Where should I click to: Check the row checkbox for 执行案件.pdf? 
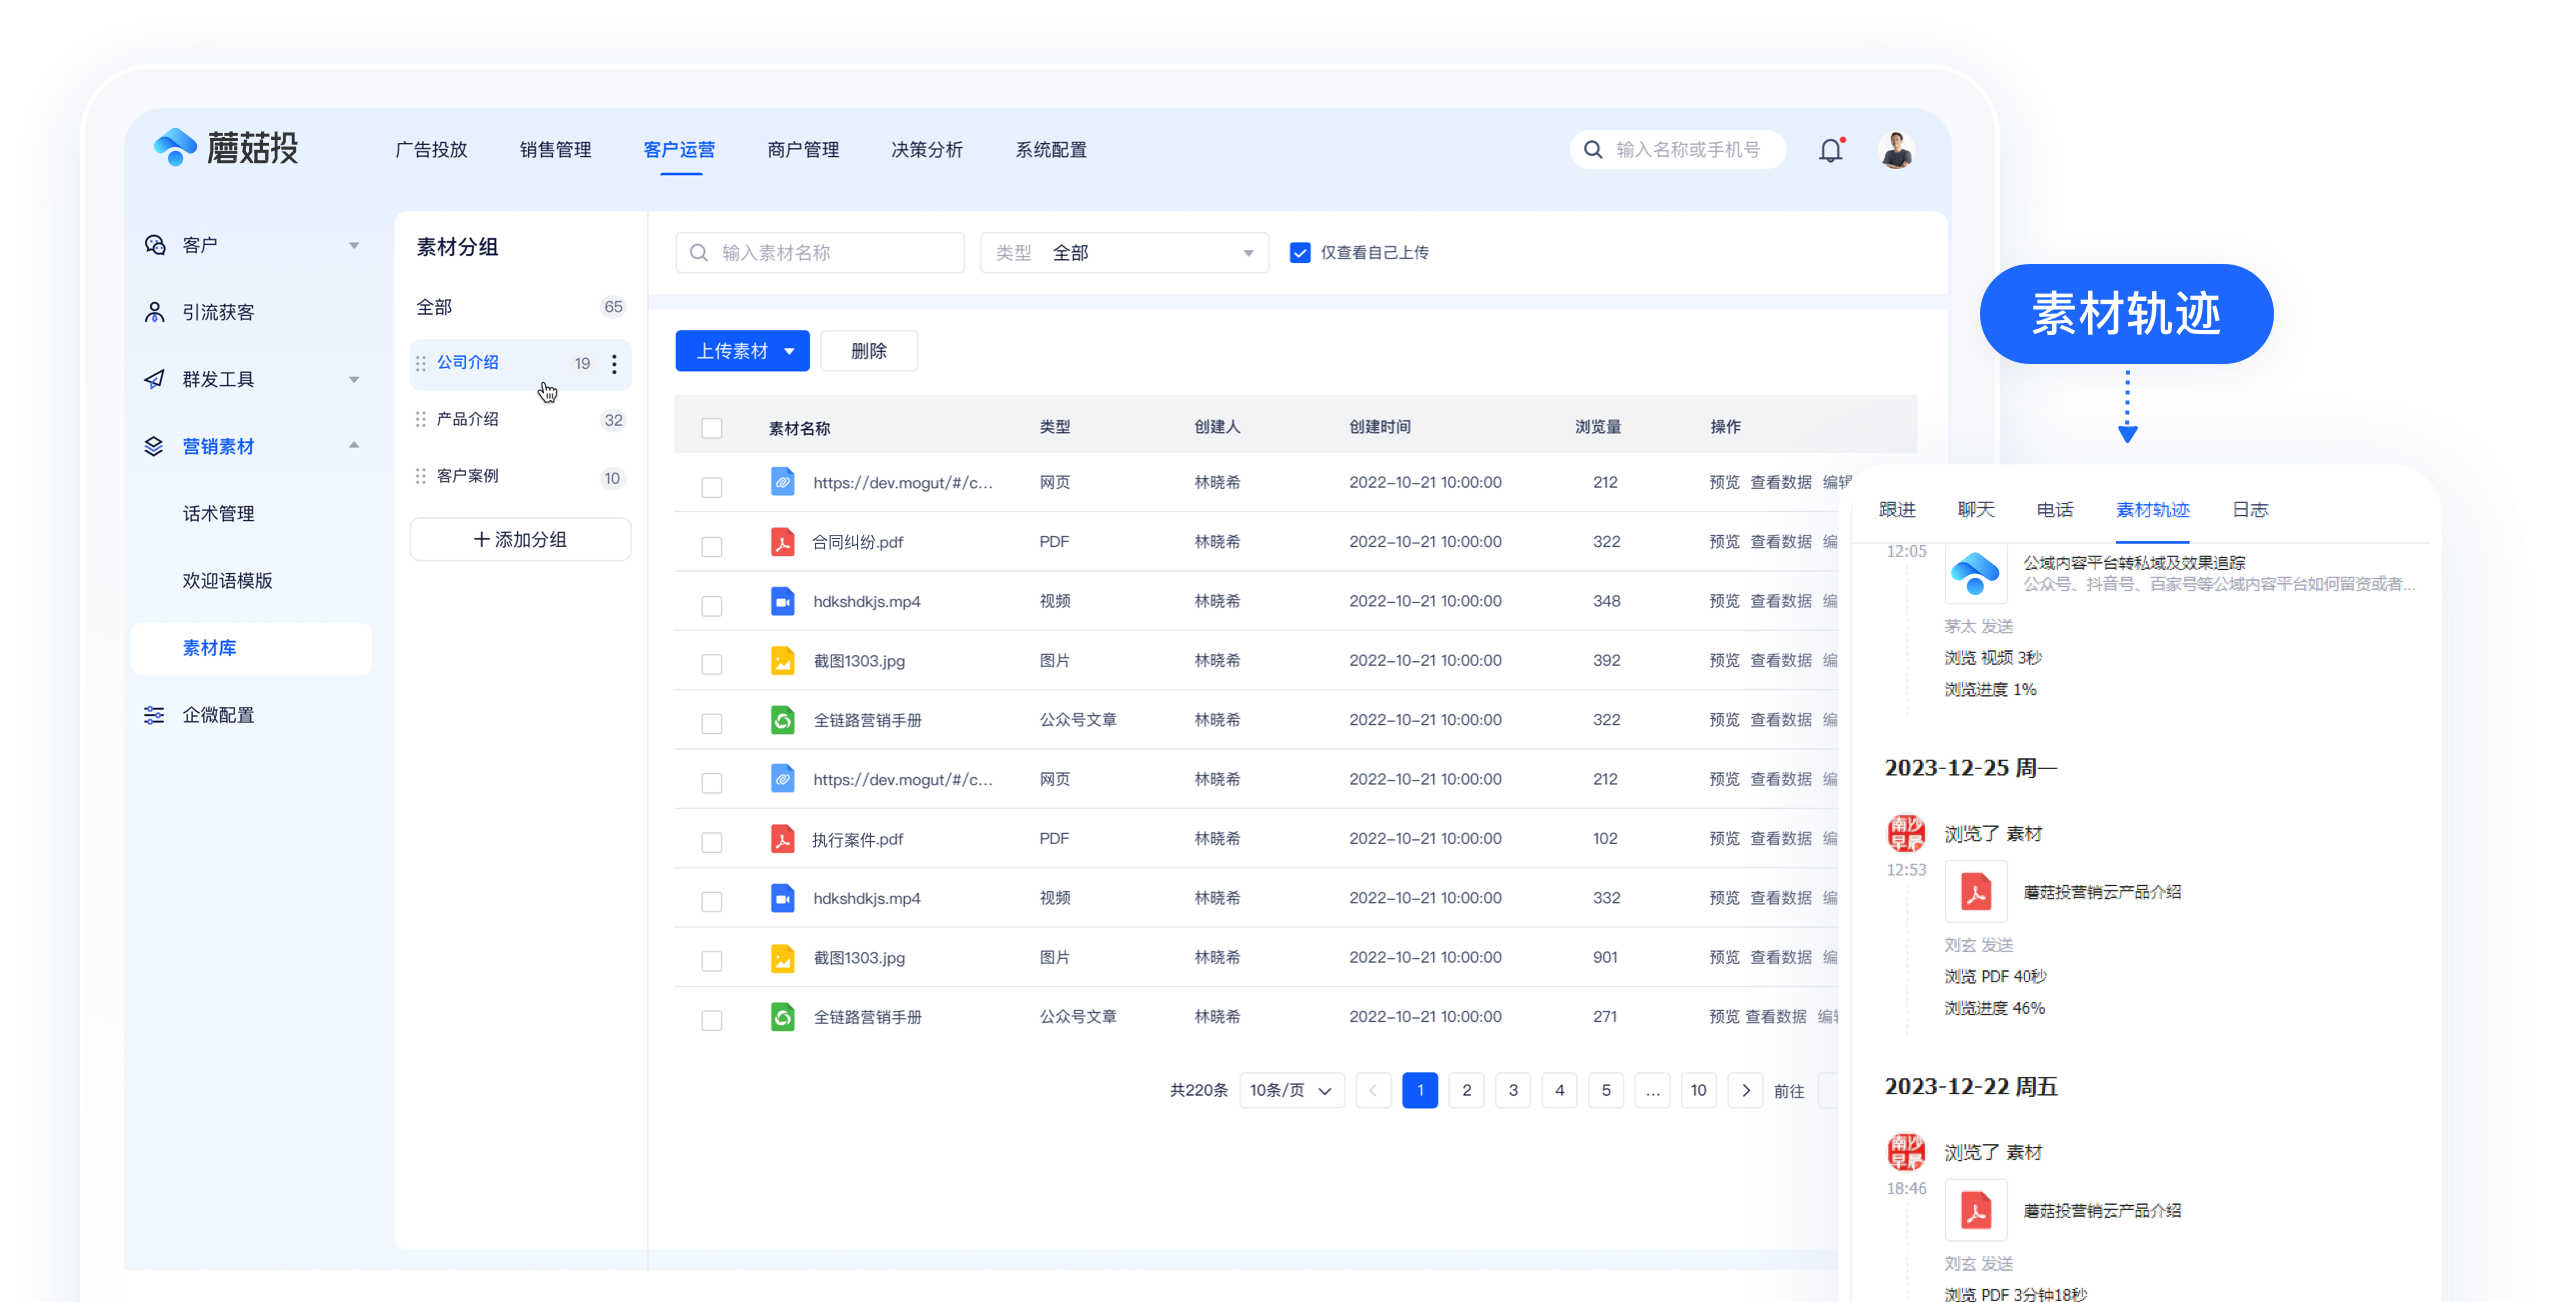click(x=712, y=842)
